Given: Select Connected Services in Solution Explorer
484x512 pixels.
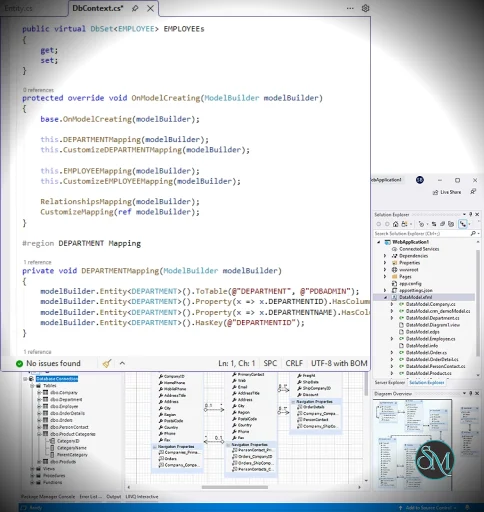Looking at the screenshot, I should coord(419,249).
